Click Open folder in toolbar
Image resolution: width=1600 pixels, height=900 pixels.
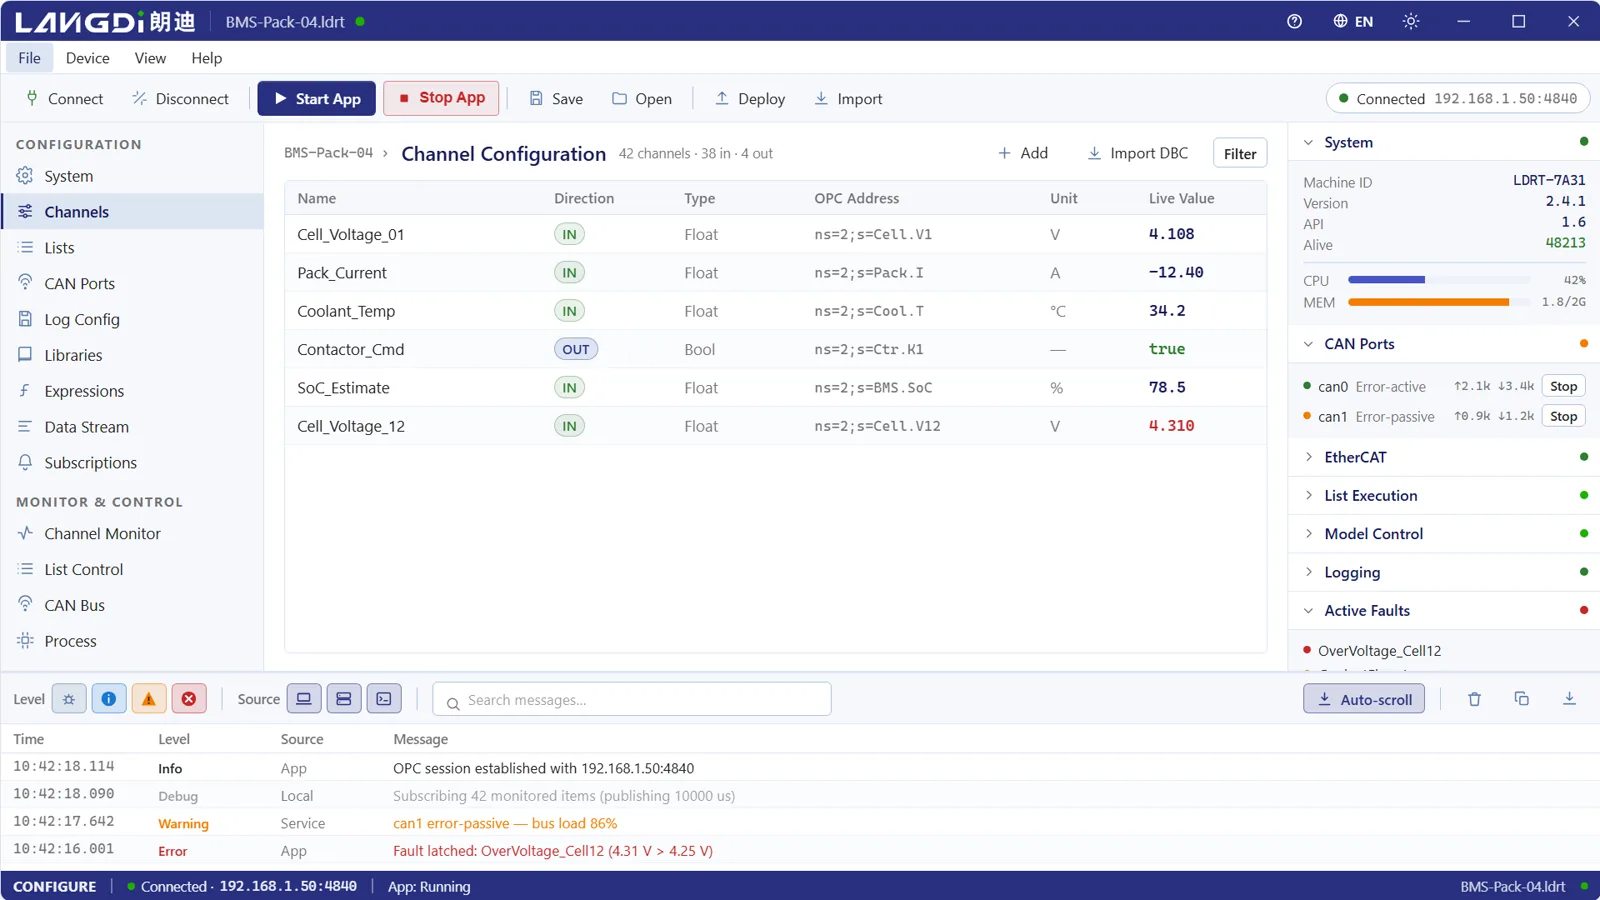click(642, 99)
